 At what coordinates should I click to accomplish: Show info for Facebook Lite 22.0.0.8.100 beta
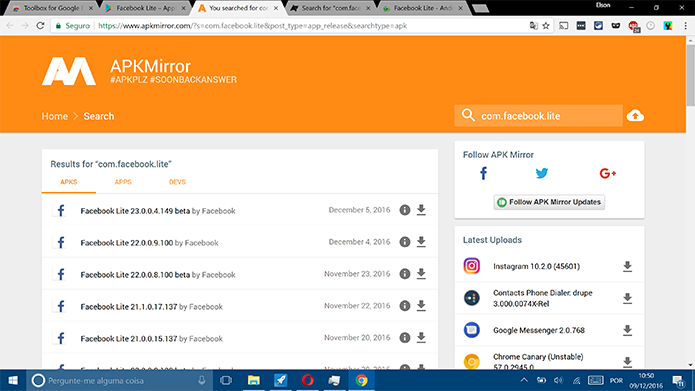coord(405,274)
